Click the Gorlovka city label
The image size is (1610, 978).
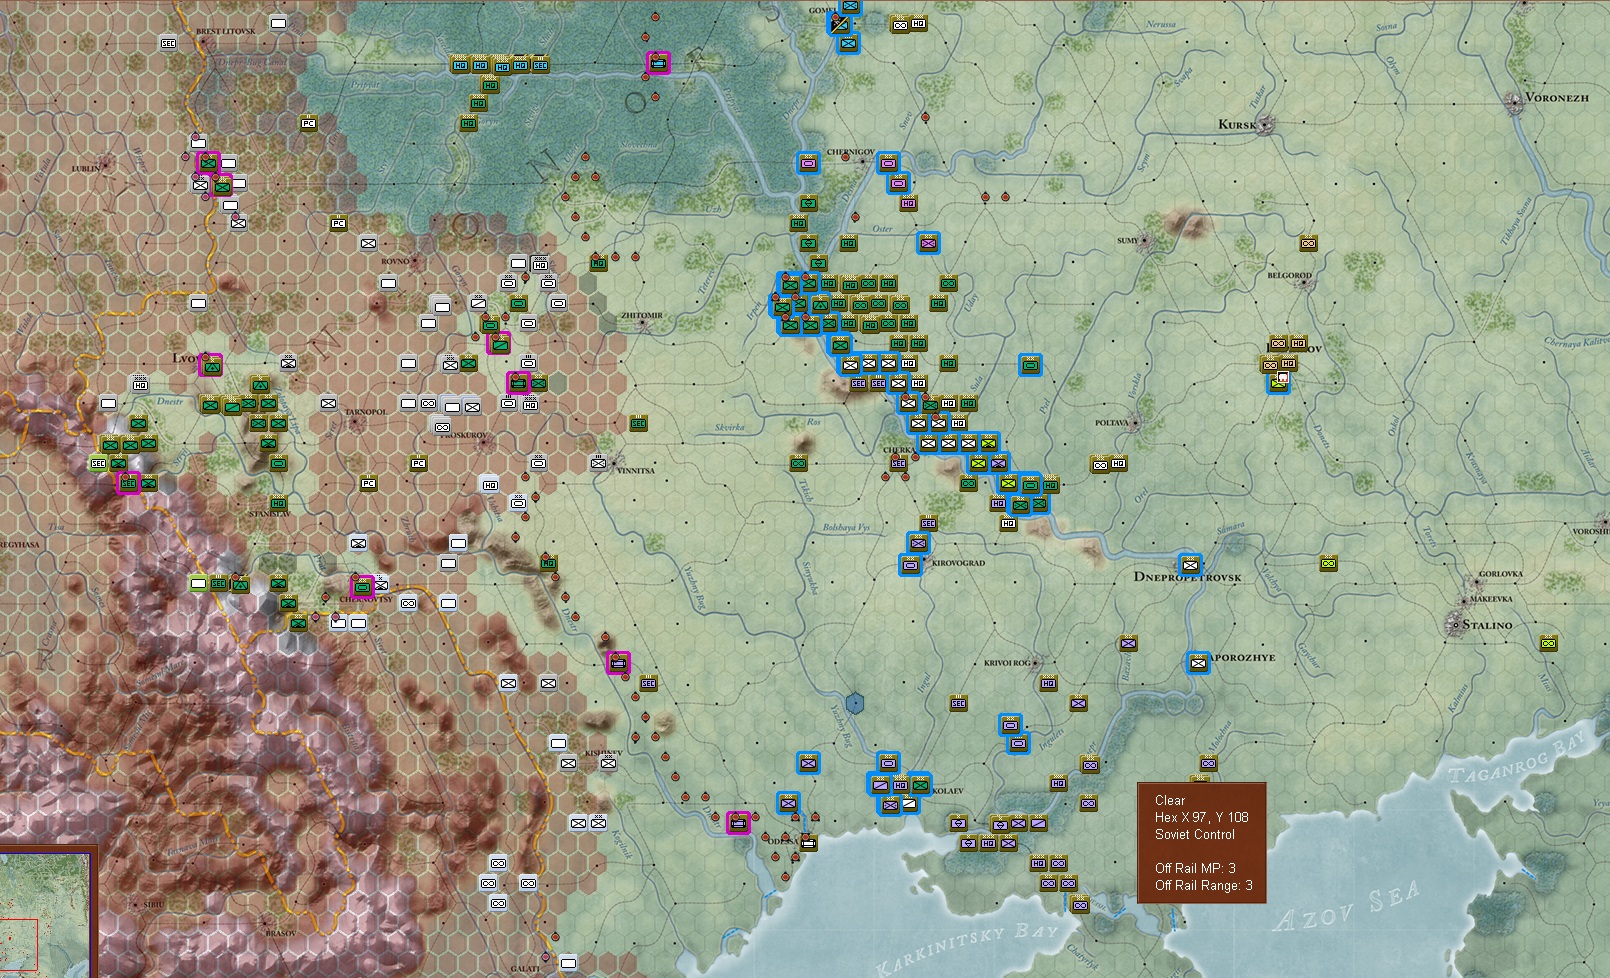click(1501, 574)
